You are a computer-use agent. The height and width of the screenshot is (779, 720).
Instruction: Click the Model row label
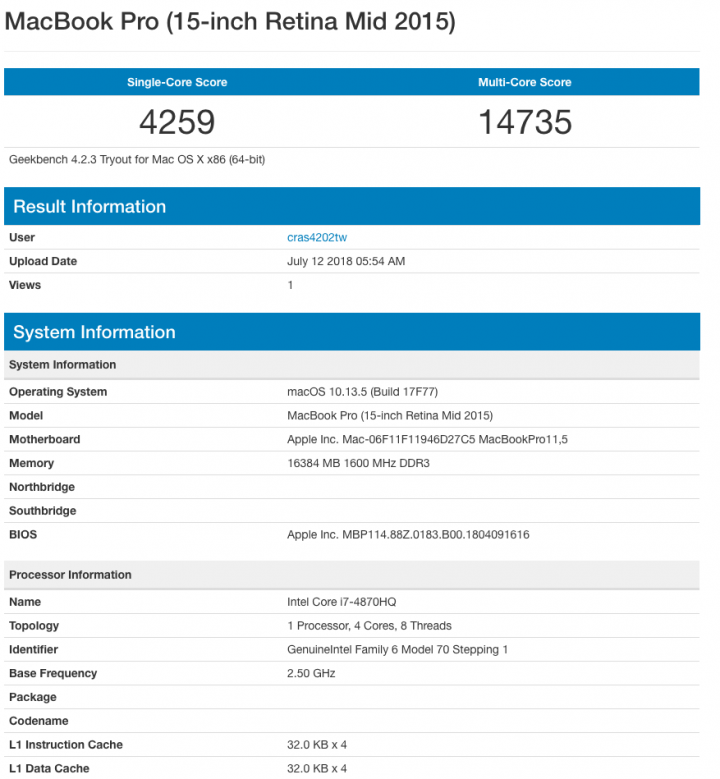(x=26, y=416)
